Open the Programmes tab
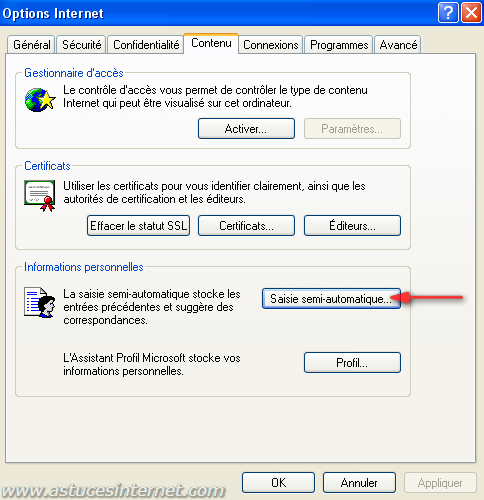Screen dimensions: 484x500 (x=339, y=44)
